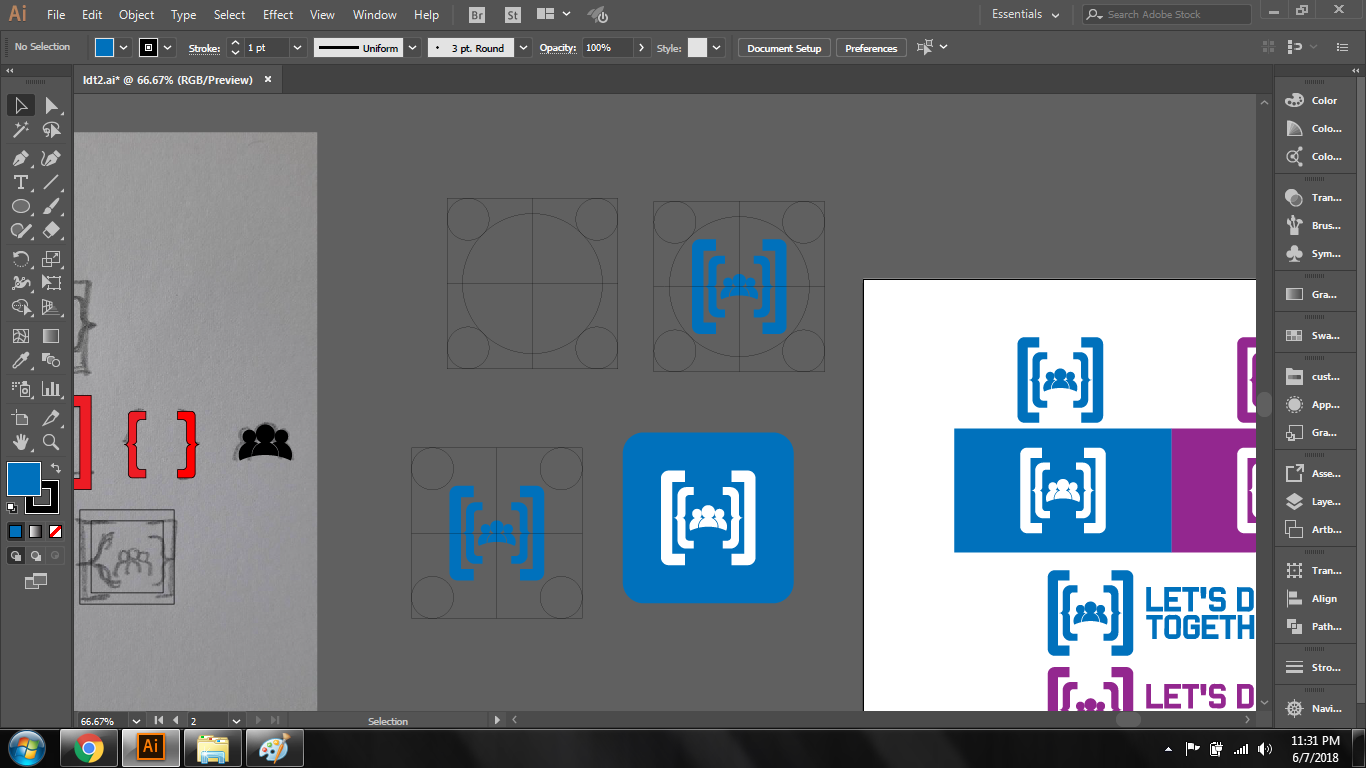Click the large blue Fill swatch
This screenshot has width=1366, height=768.
[x=24, y=479]
